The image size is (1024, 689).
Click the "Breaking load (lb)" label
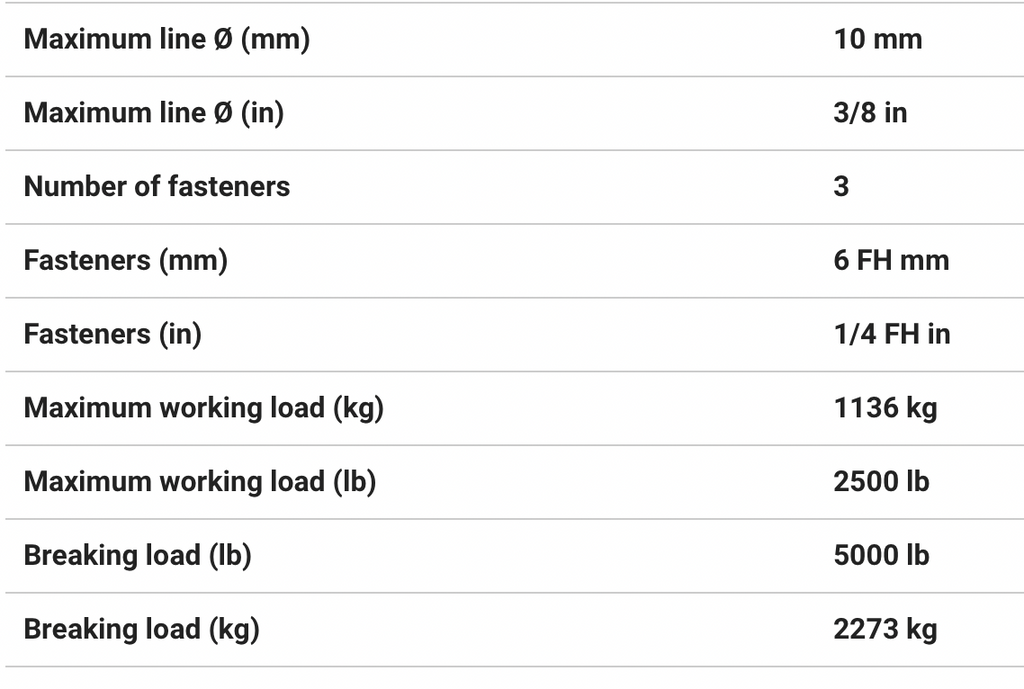pos(137,556)
